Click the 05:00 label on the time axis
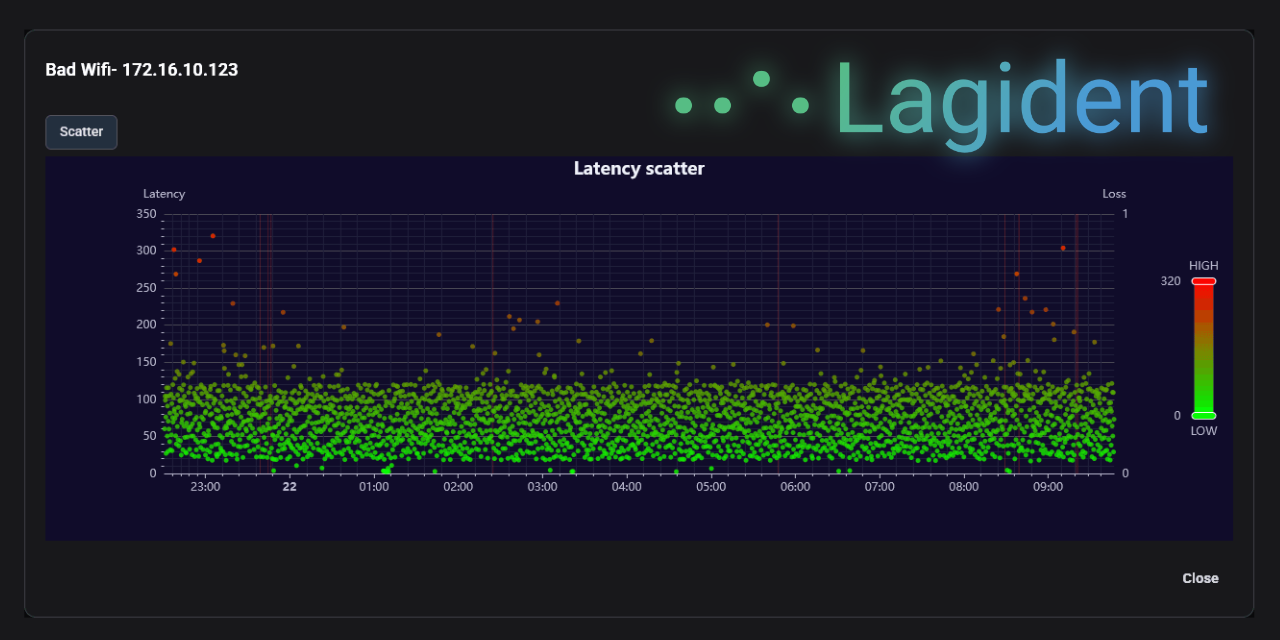The height and width of the screenshot is (640, 1280). [711, 486]
